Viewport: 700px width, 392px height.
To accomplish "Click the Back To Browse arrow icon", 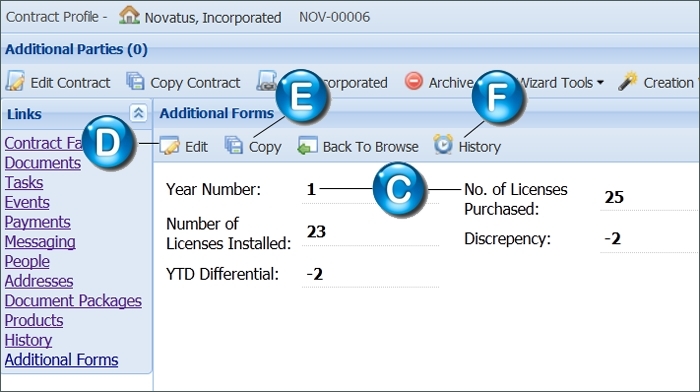I will tap(308, 146).
